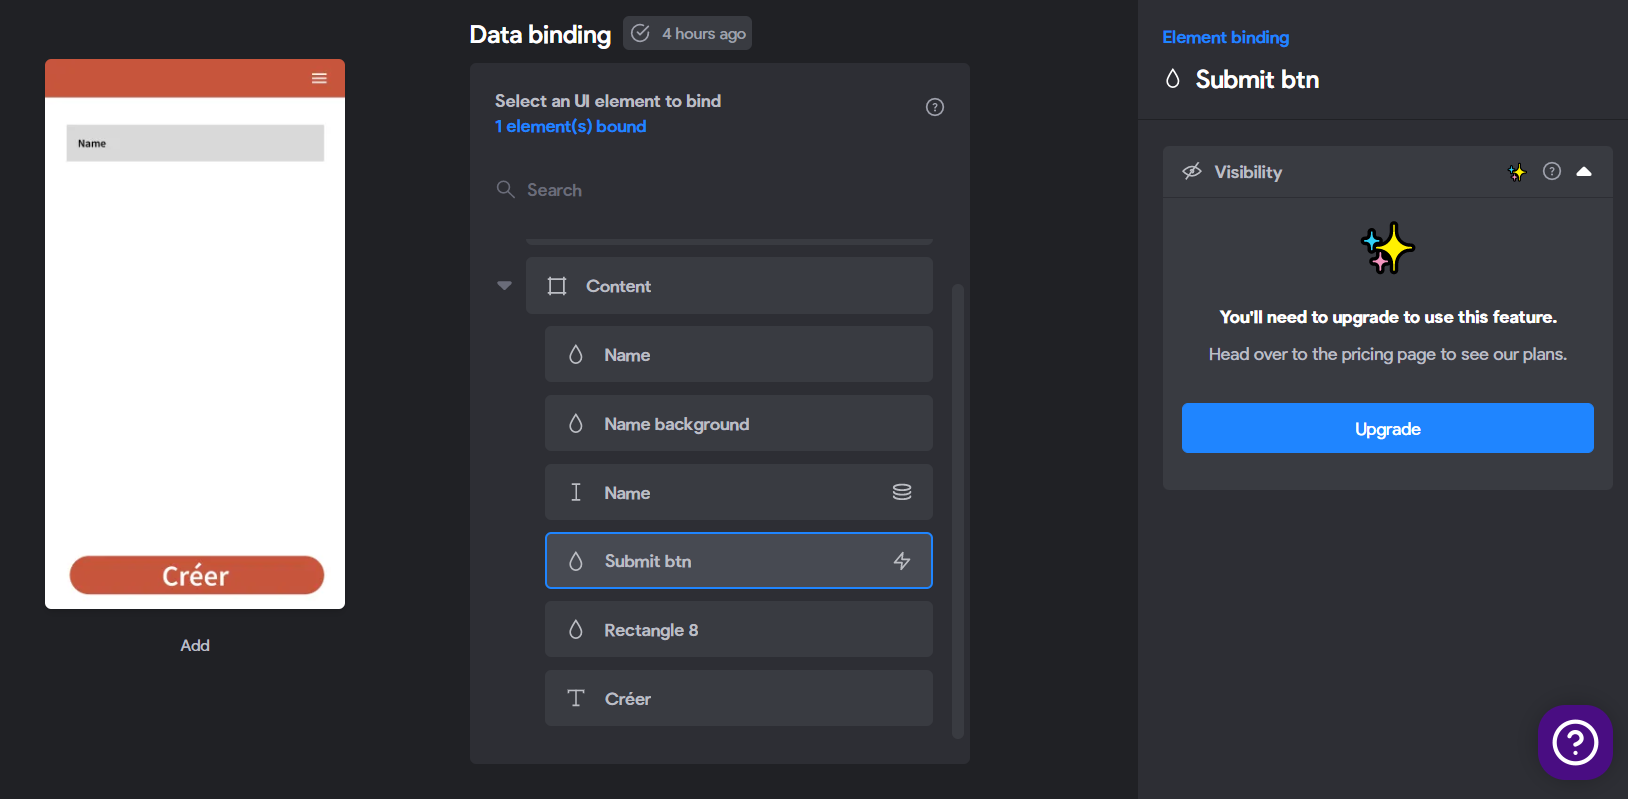Select the Content element row

tap(729, 286)
